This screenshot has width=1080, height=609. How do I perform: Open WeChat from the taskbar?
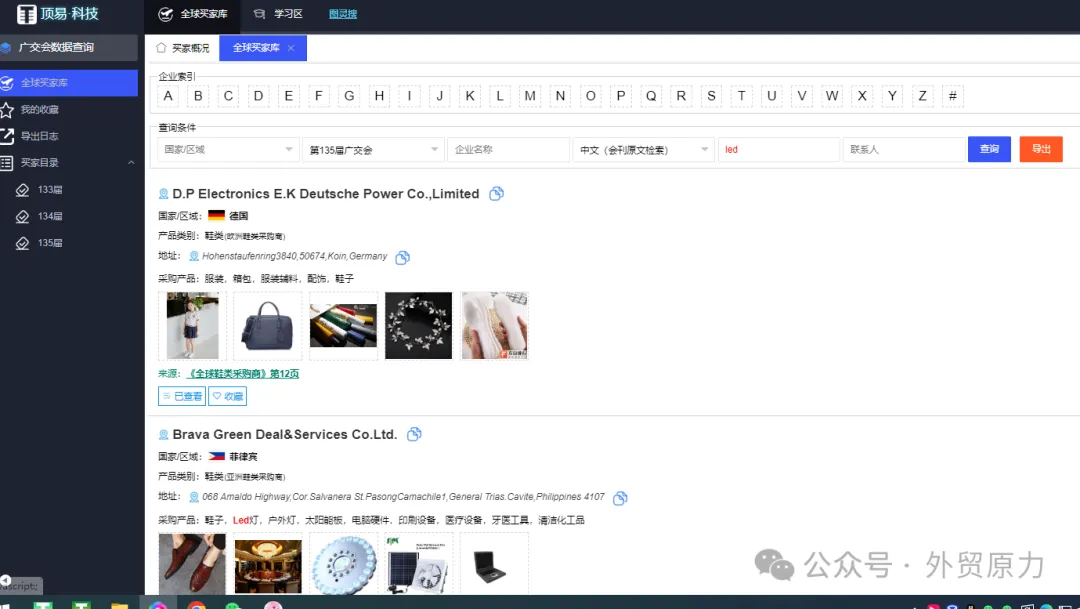click(x=234, y=606)
